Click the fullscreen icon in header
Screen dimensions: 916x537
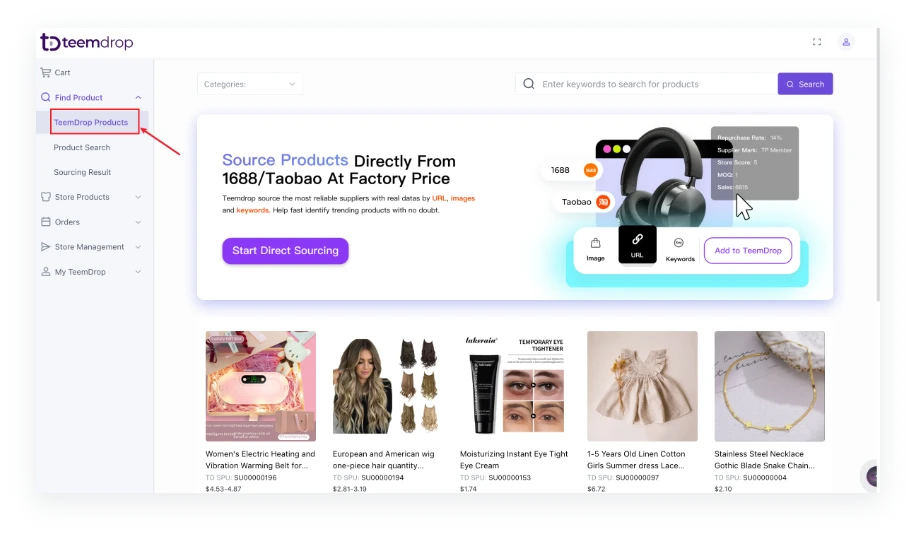pyautogui.click(x=817, y=42)
